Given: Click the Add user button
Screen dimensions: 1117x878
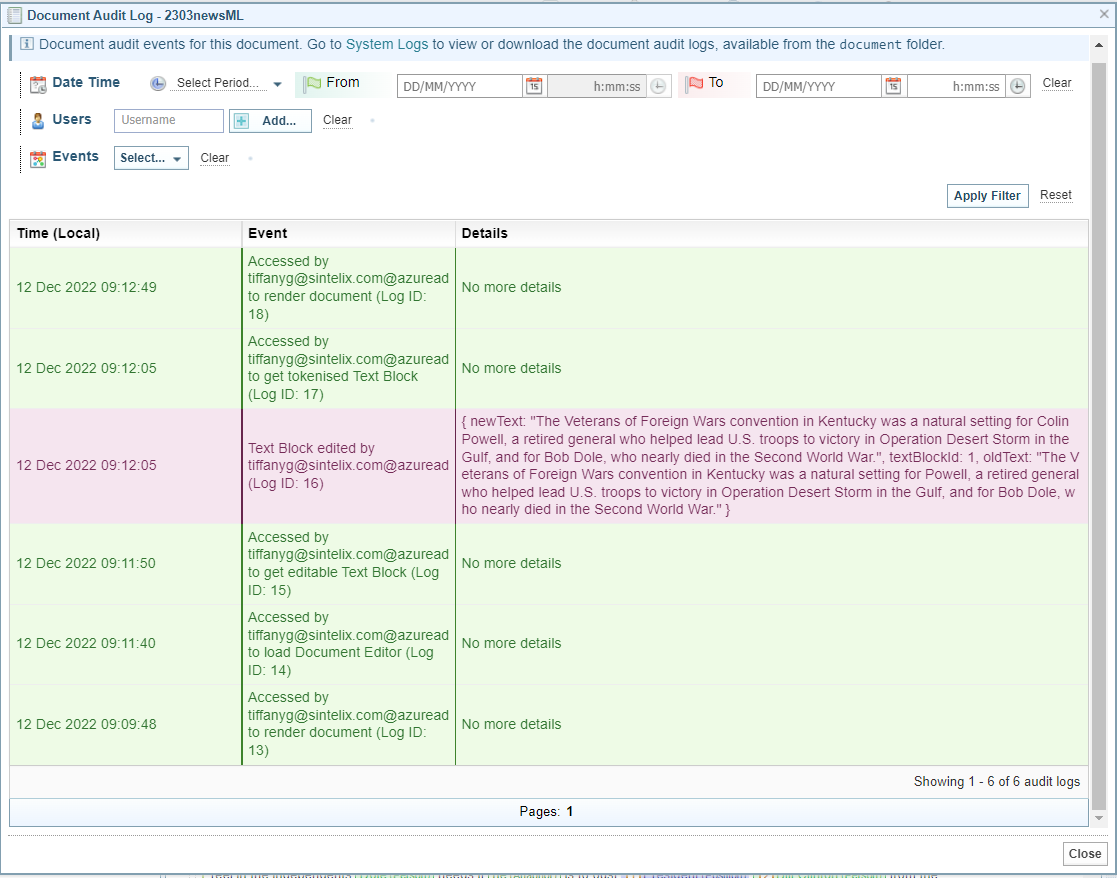Looking at the screenshot, I should 270,121.
